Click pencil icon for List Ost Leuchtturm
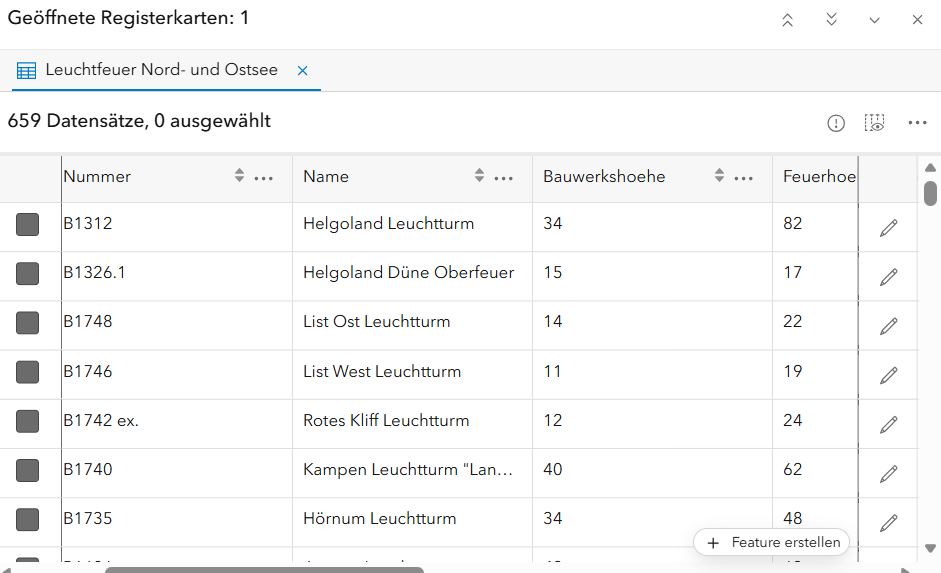The image size is (941, 573). [x=888, y=326]
